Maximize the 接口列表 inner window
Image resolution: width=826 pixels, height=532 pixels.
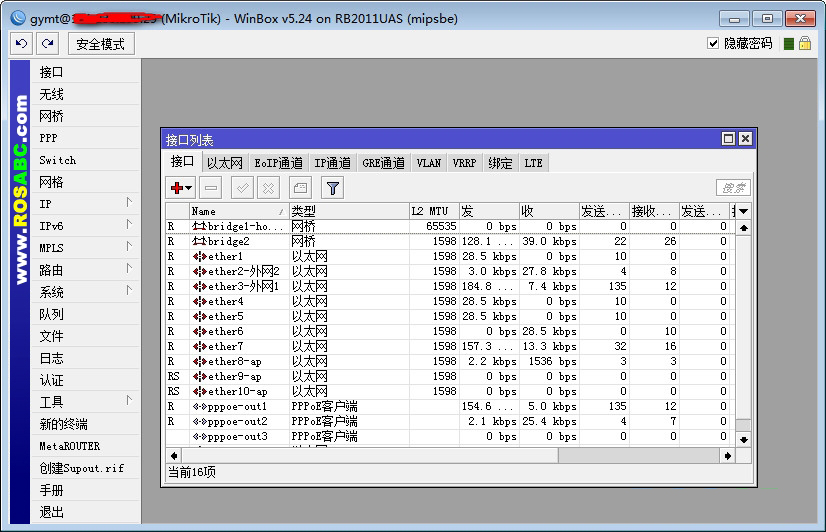tap(728, 139)
